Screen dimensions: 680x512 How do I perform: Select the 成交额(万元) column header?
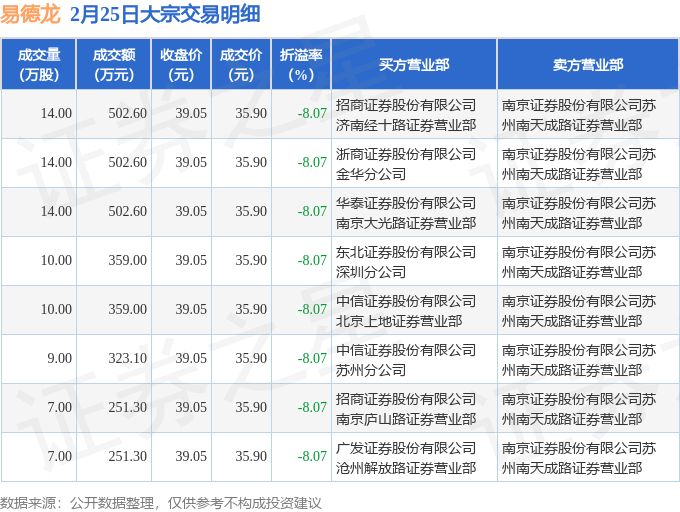tap(114, 65)
